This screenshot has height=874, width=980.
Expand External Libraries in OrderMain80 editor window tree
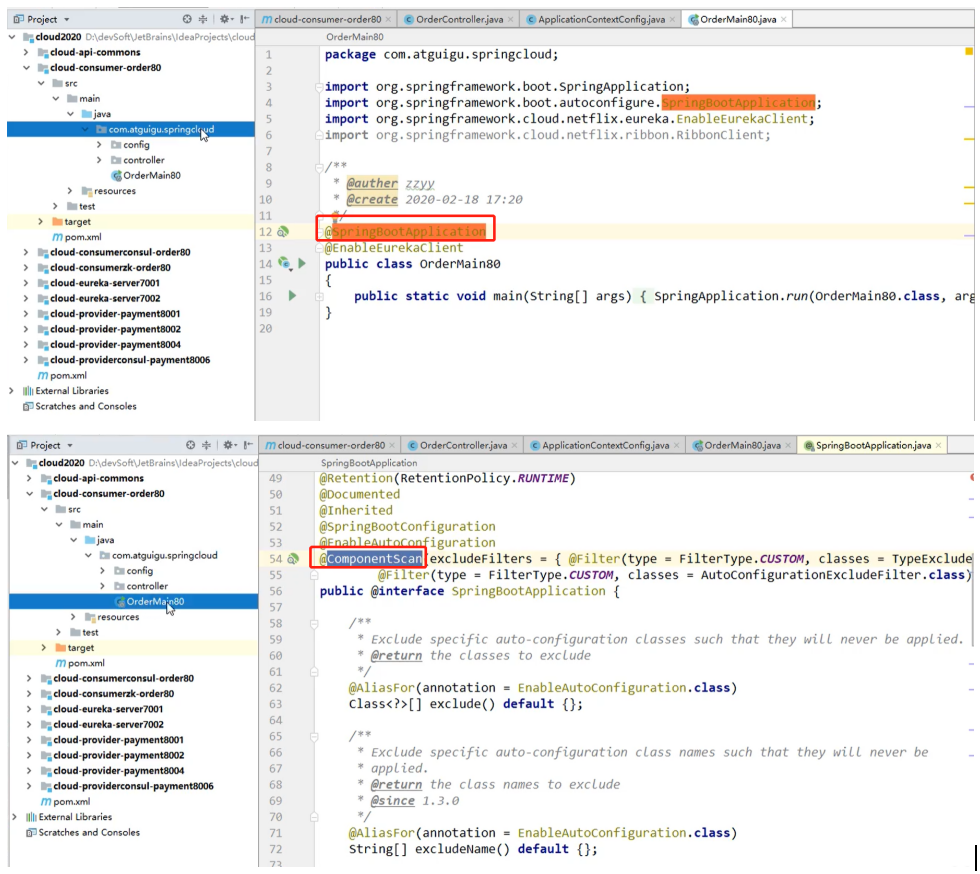(x=11, y=391)
